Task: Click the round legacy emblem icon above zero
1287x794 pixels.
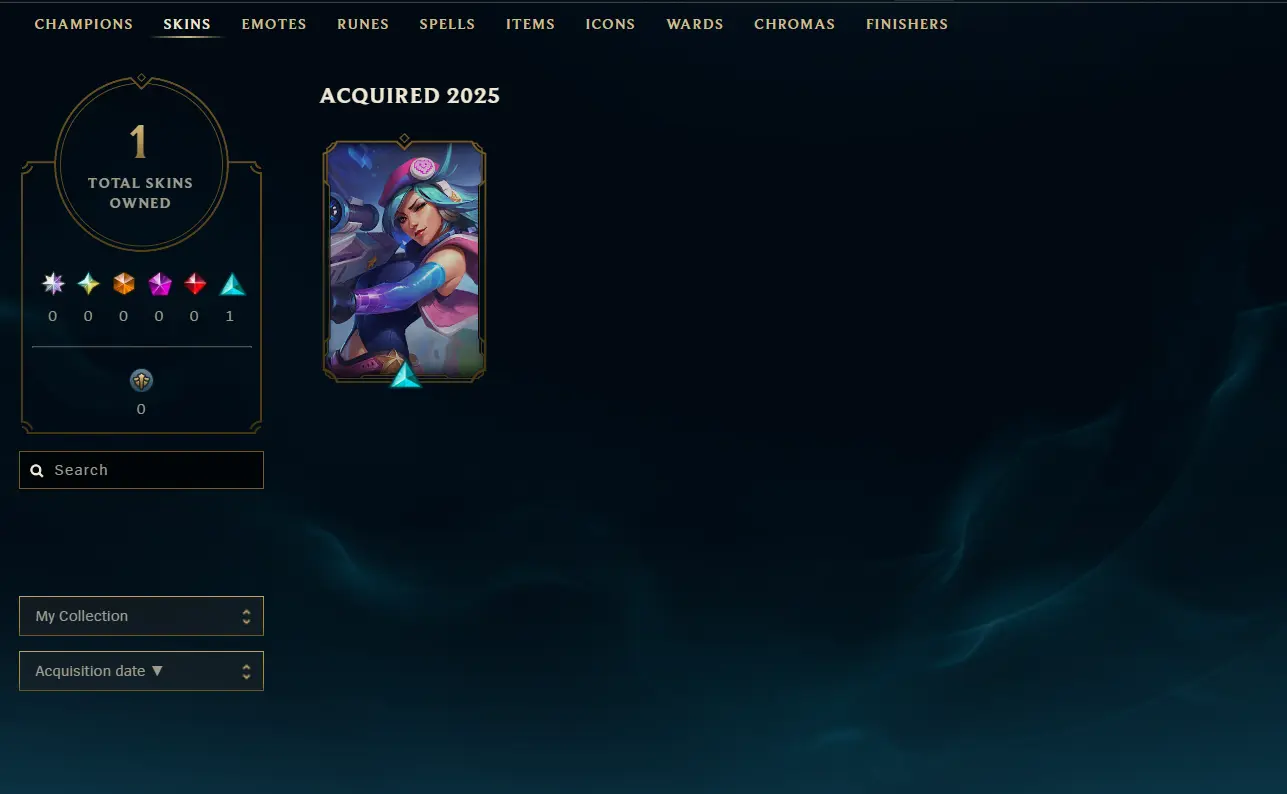Action: click(x=141, y=380)
